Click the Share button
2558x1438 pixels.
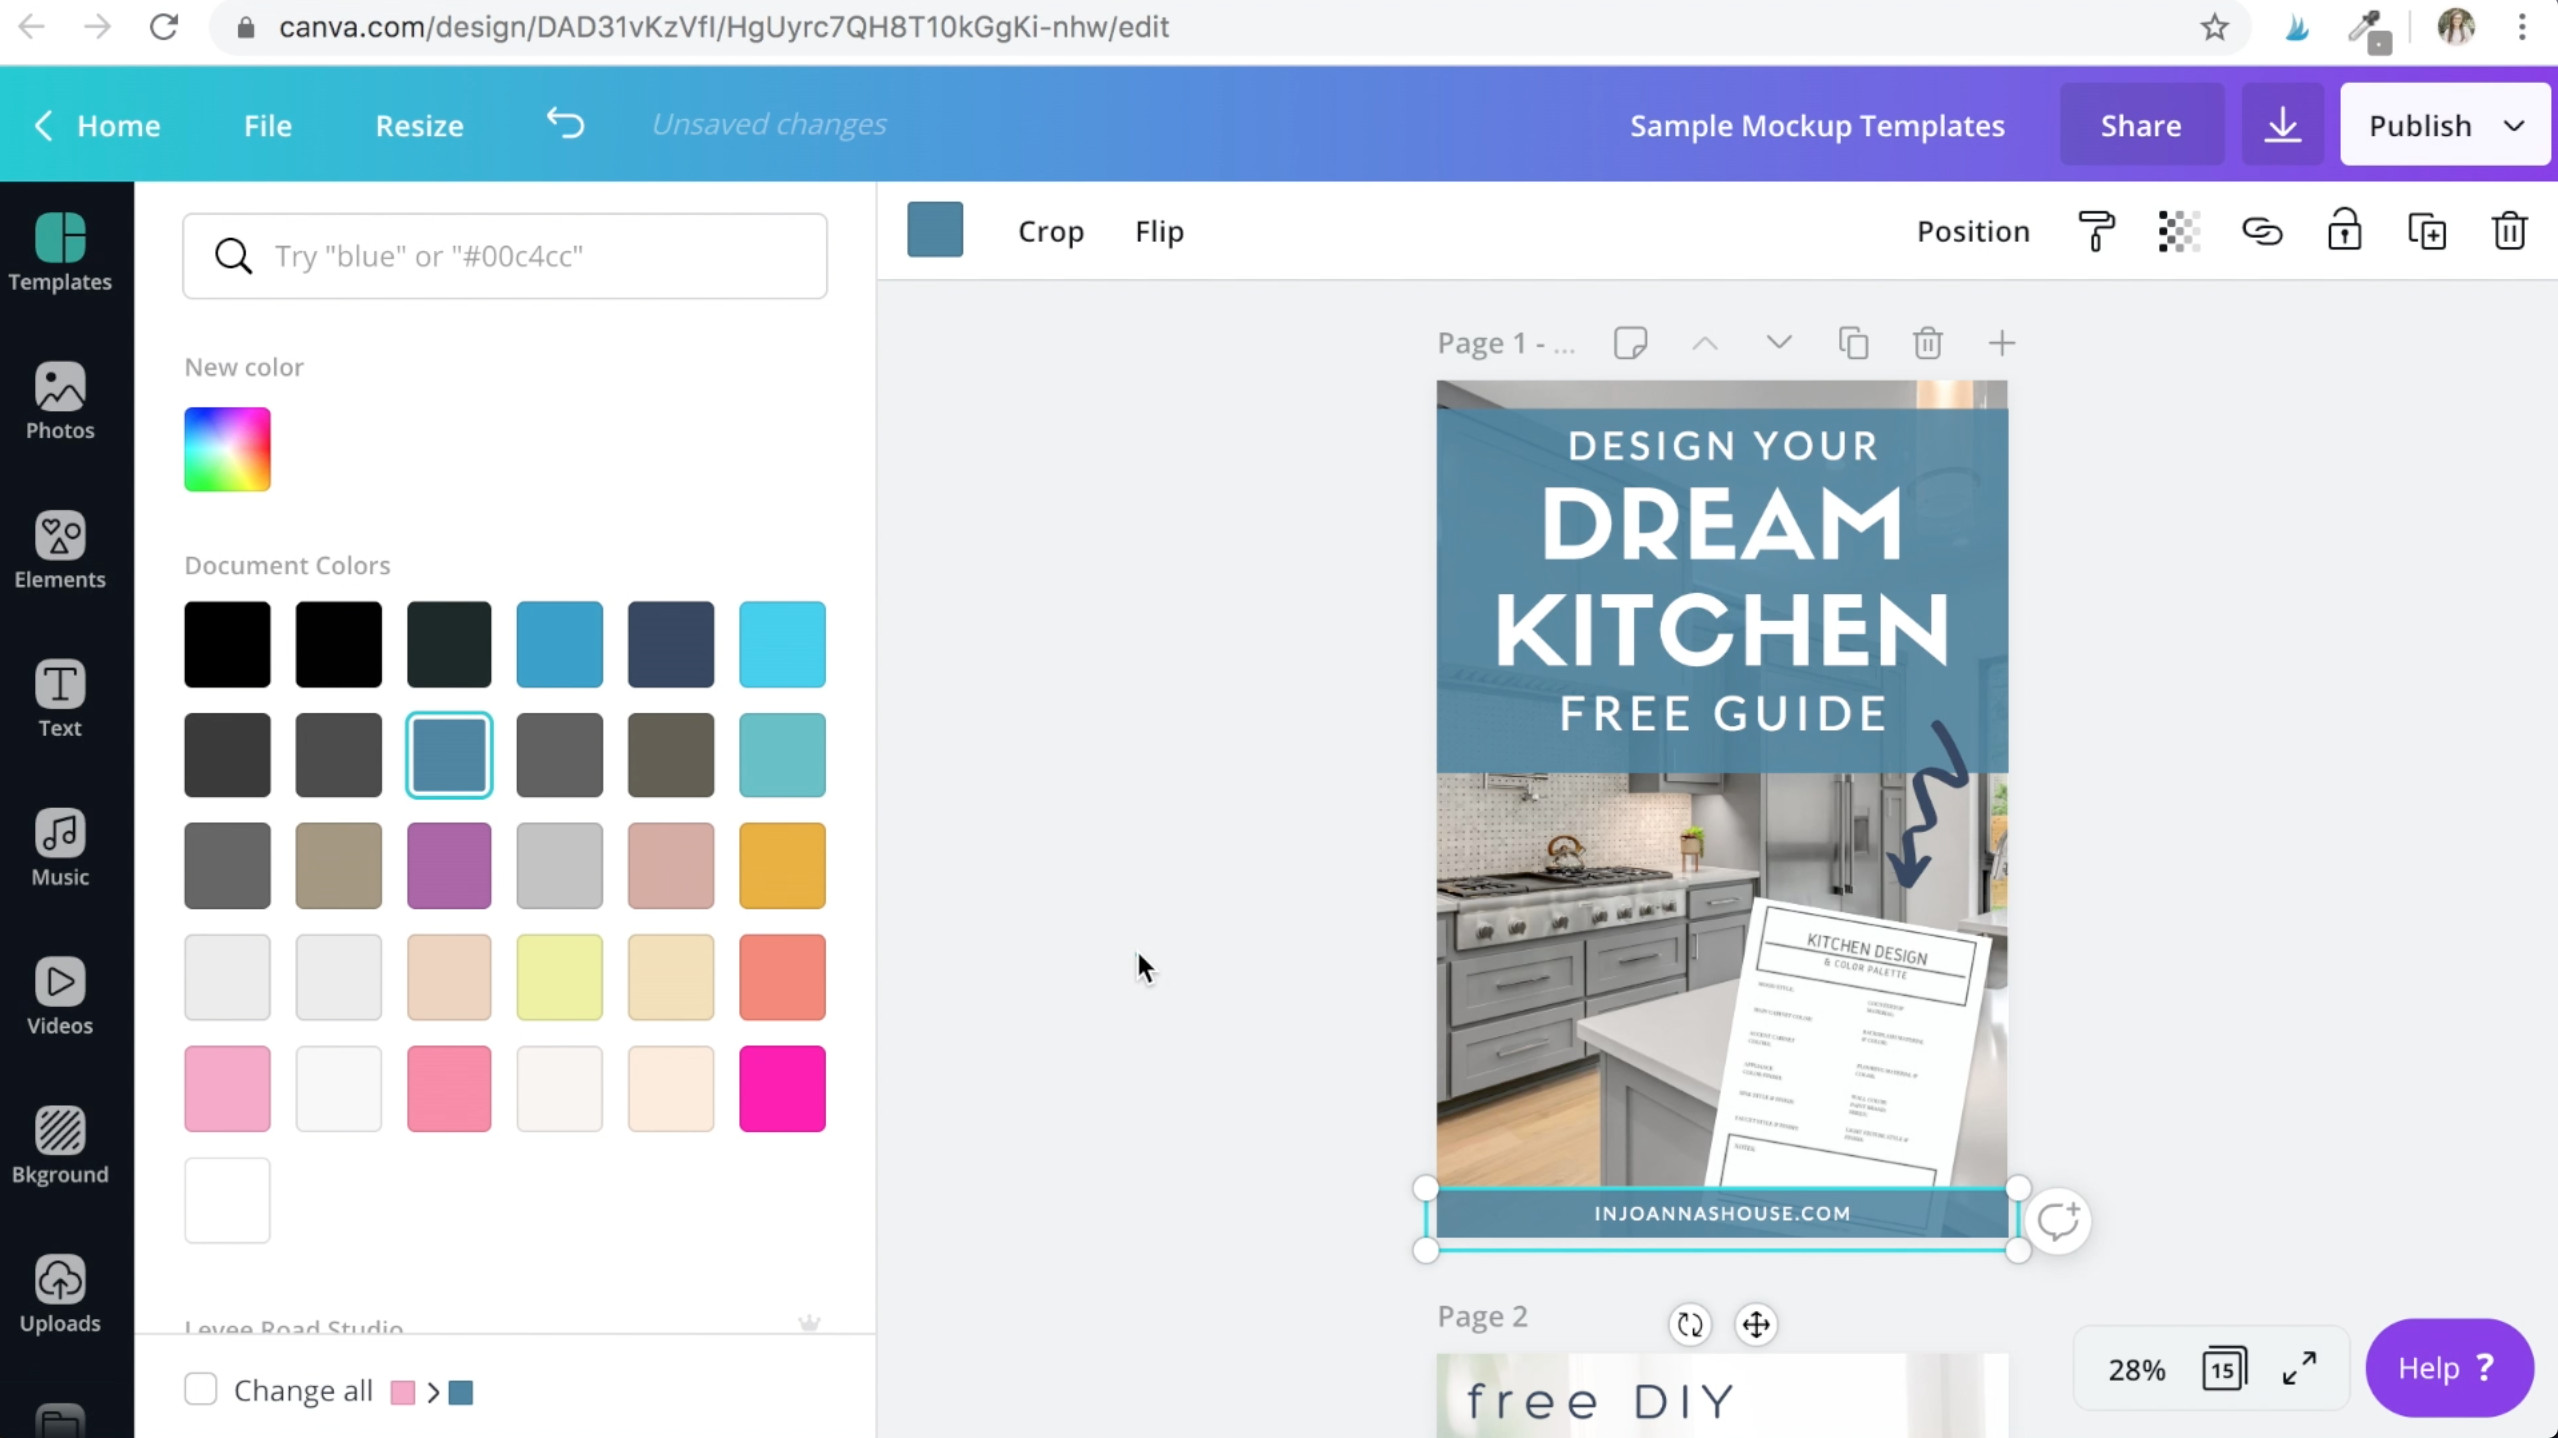tap(2140, 126)
